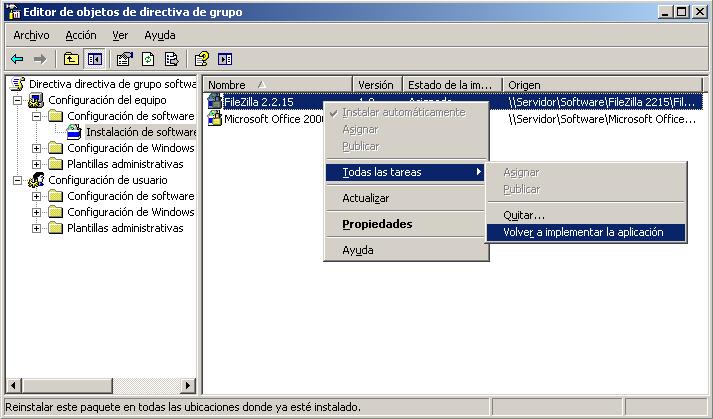Click Propiedades in the context menu
This screenshot has width=713, height=419.
[377, 224]
